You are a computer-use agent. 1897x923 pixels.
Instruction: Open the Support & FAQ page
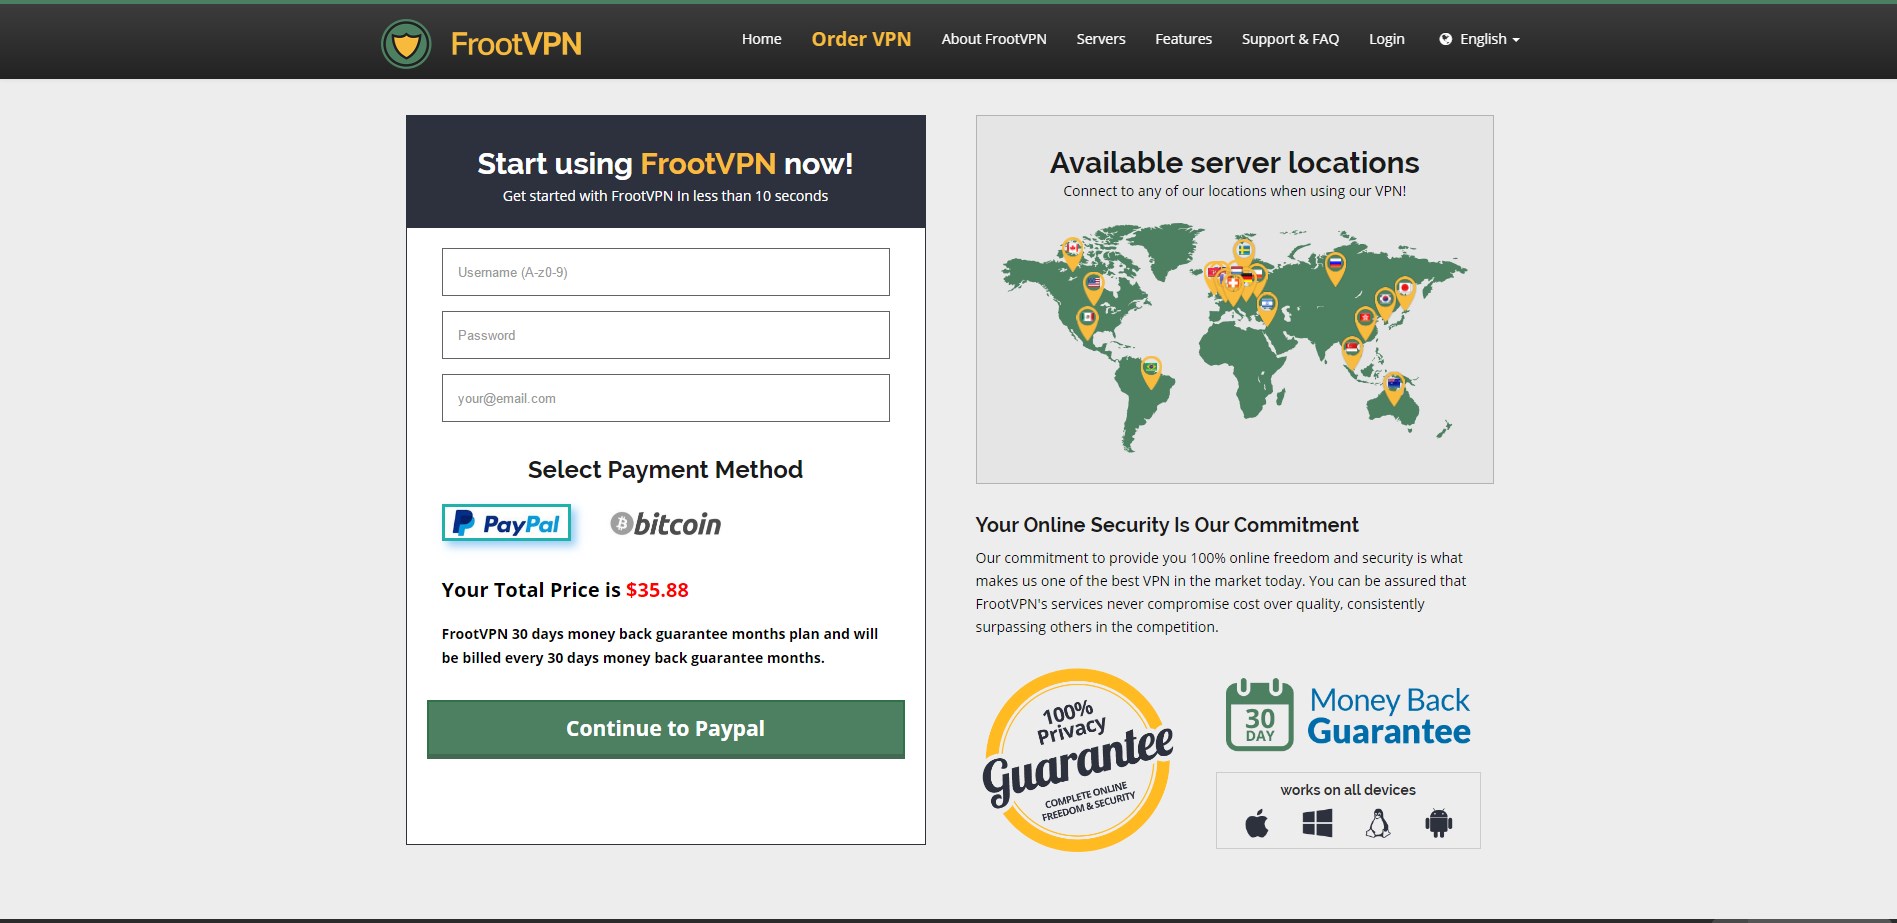(x=1290, y=39)
